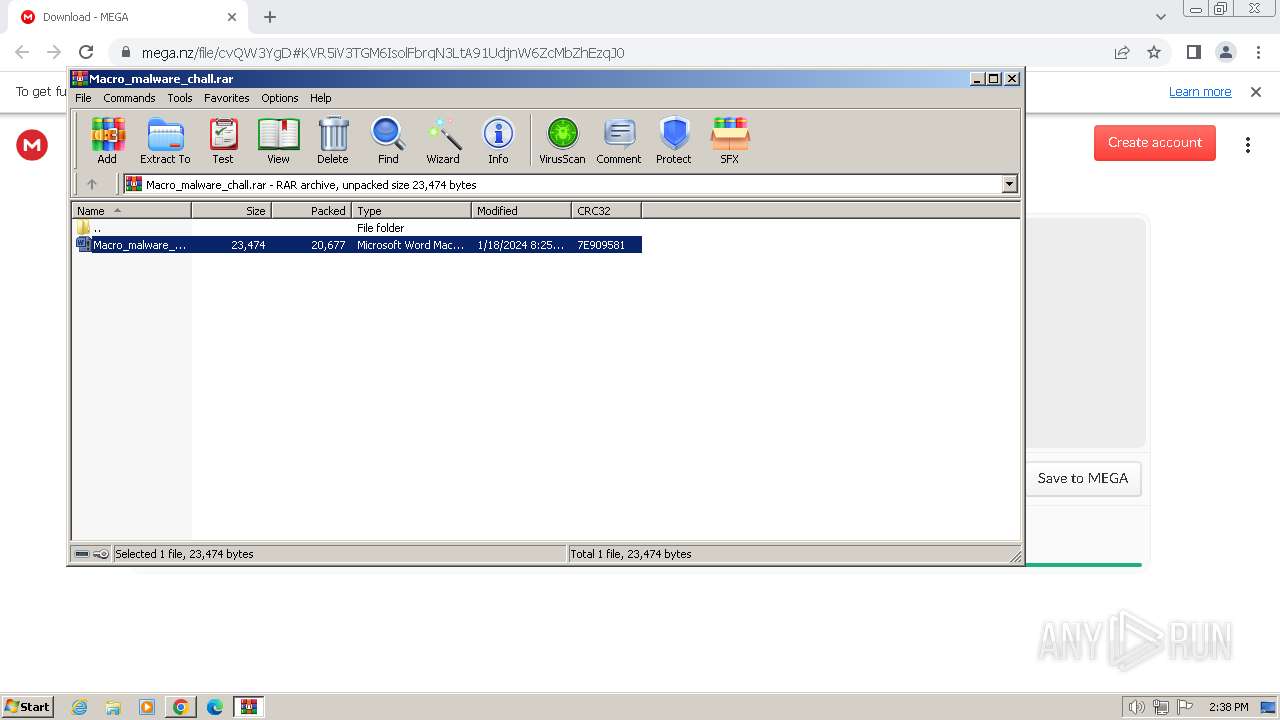This screenshot has width=1280, height=720.
Task: Expand the archive path dropdown
Action: (x=1009, y=184)
